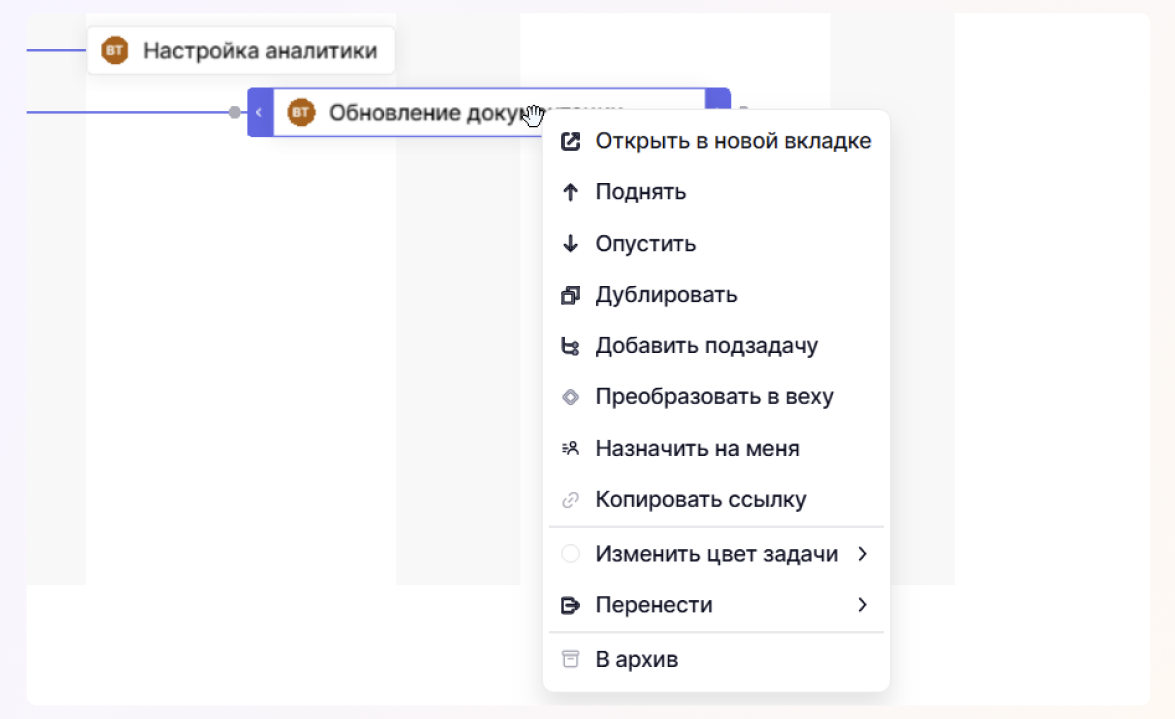Click the link icon beside Копировать ссылку
Viewport: 1175px width, 719px height.
(571, 500)
